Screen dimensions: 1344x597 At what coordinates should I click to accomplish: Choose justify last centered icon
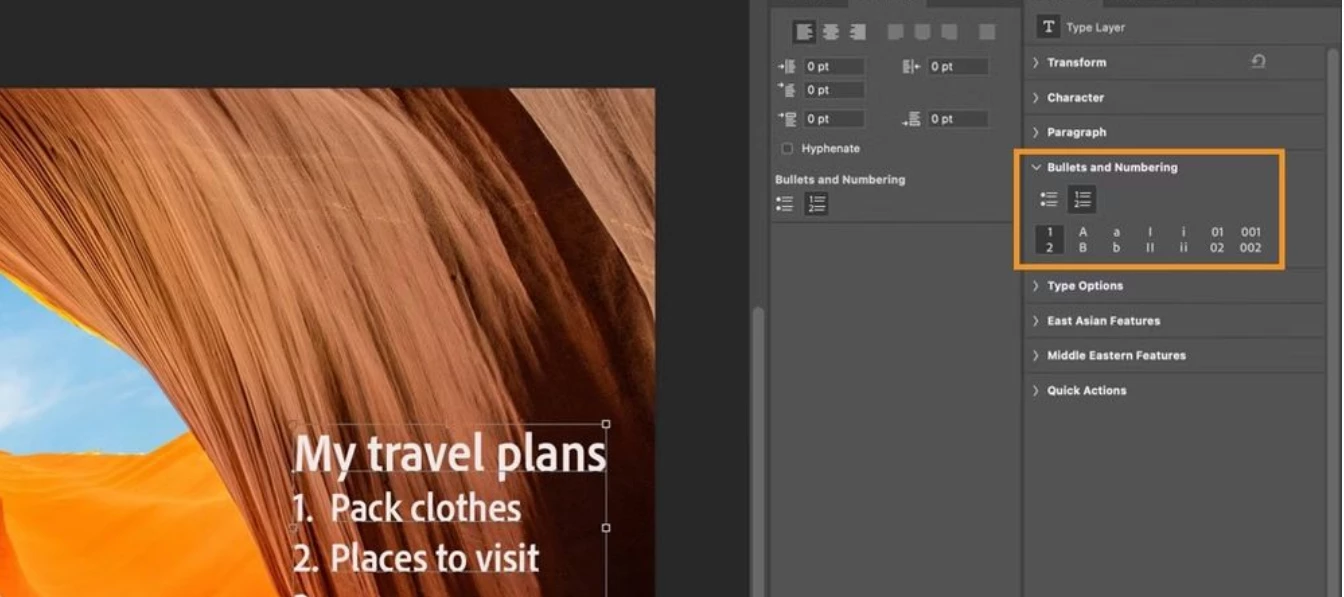point(921,32)
